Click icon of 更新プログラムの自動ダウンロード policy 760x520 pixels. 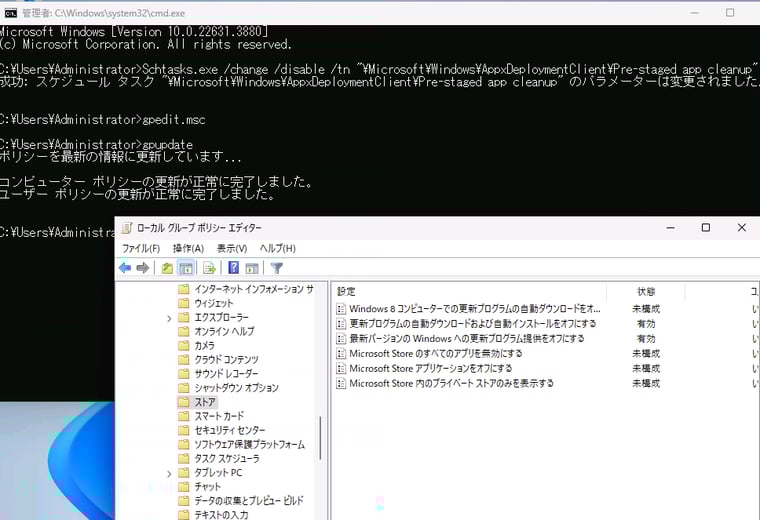[341, 324]
